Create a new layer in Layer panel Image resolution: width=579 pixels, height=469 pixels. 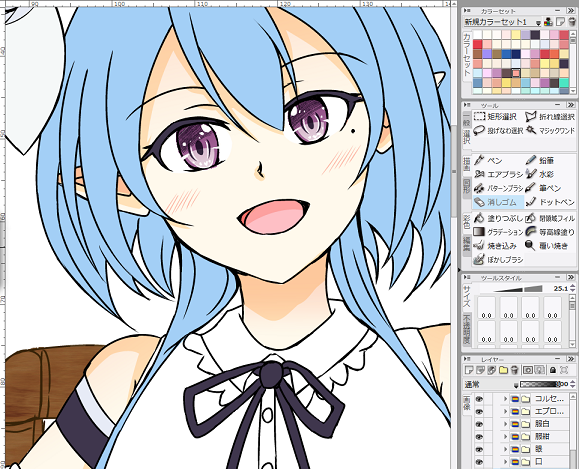point(469,369)
